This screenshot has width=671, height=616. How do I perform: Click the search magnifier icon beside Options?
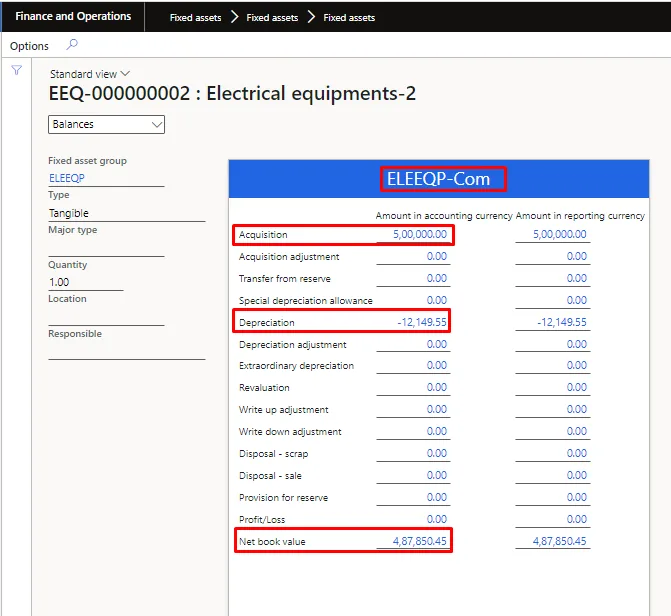click(x=72, y=44)
